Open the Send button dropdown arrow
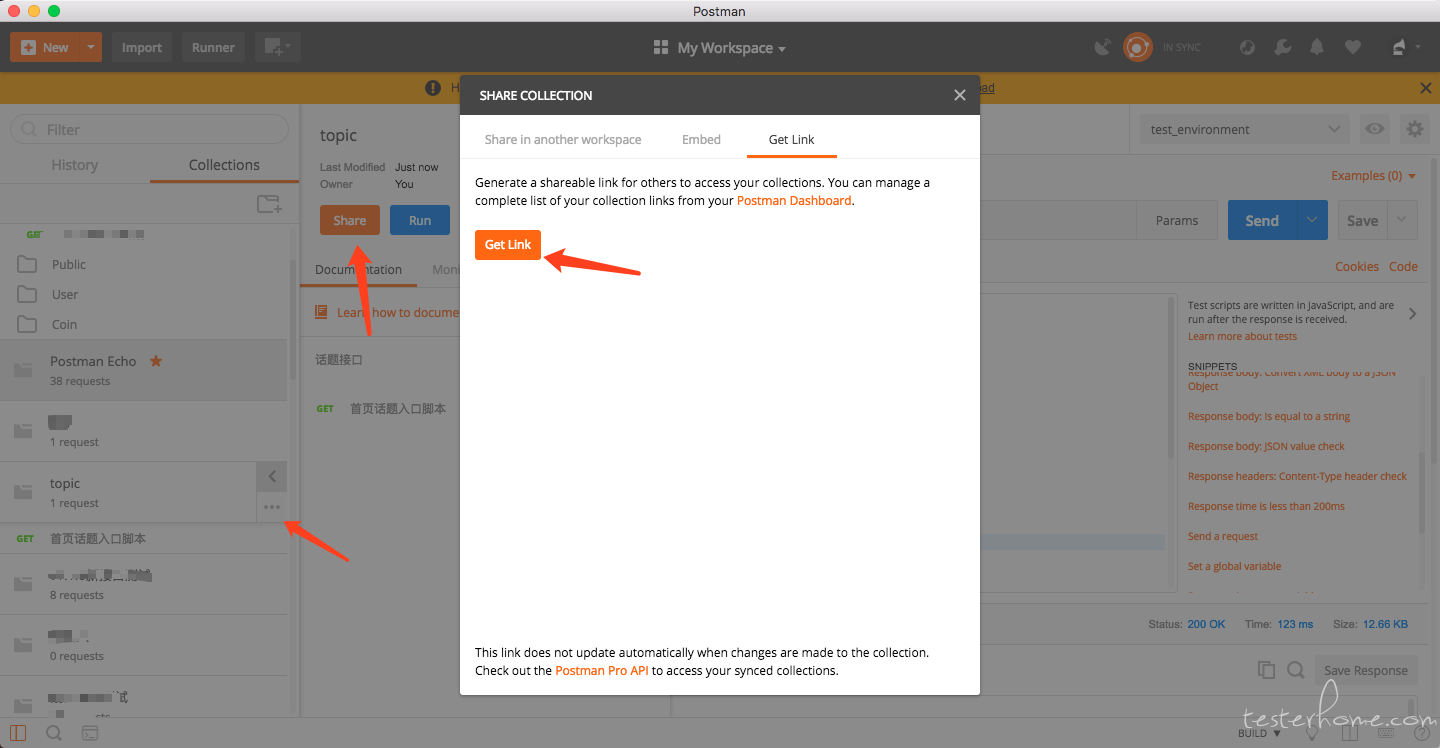The width and height of the screenshot is (1440, 748). (1312, 220)
